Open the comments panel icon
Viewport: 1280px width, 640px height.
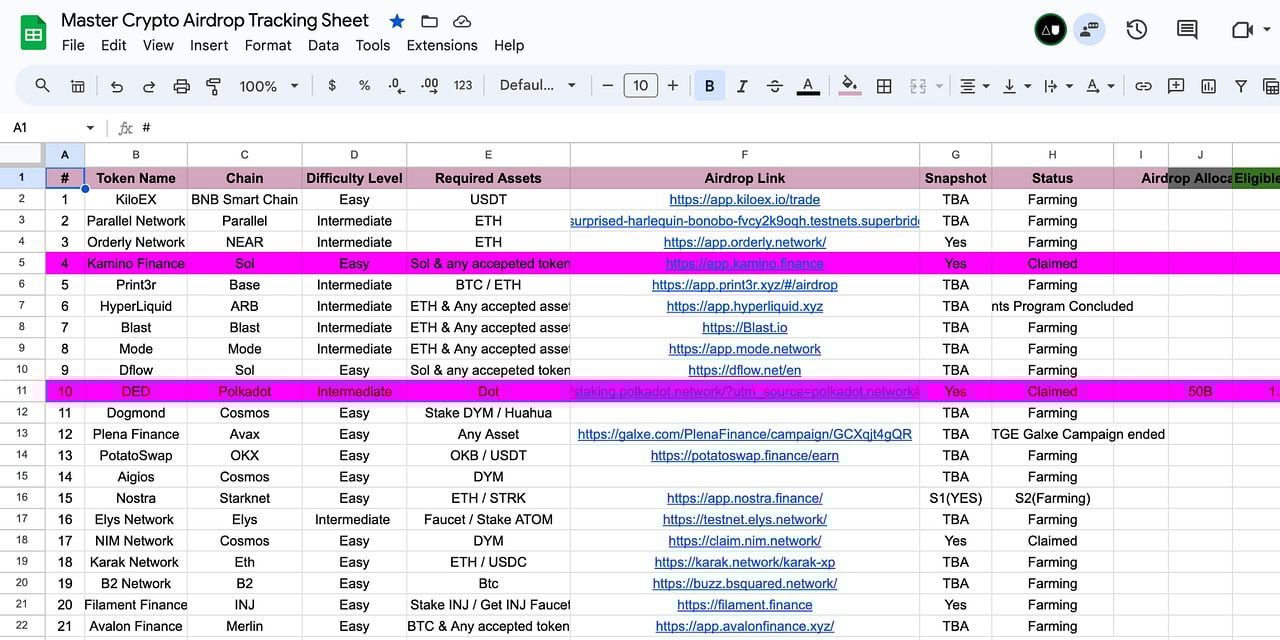(x=1187, y=30)
